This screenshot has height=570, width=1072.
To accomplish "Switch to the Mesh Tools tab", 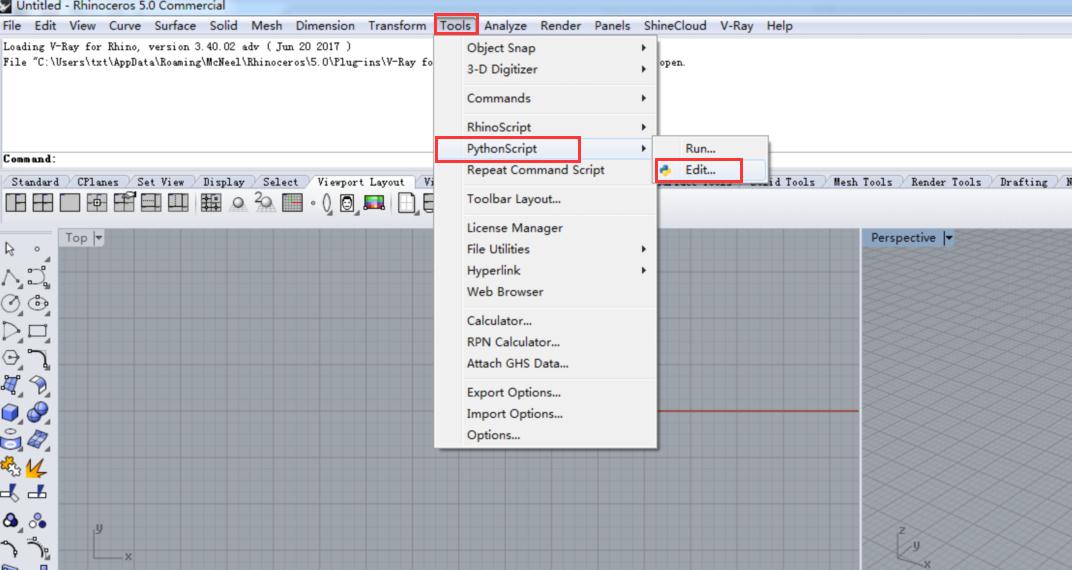I will click(862, 182).
